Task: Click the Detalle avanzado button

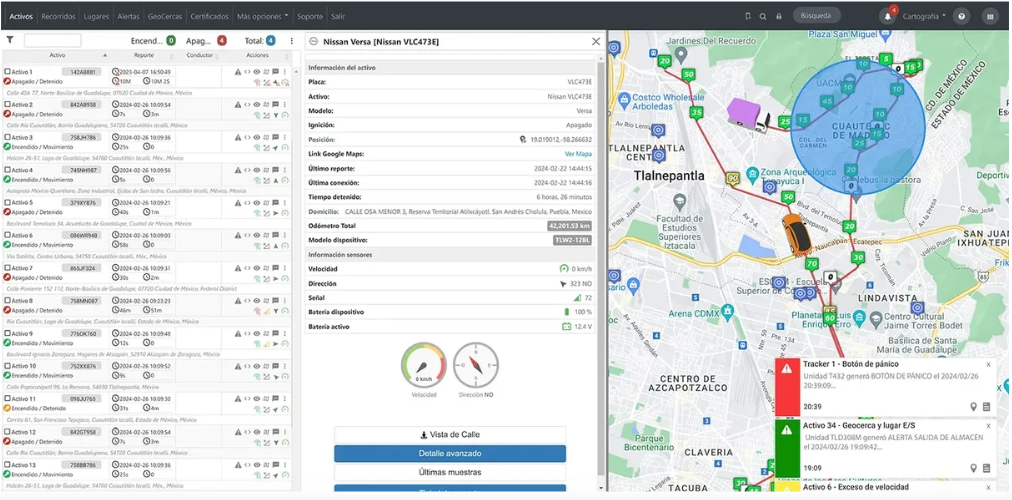Action: click(450, 454)
